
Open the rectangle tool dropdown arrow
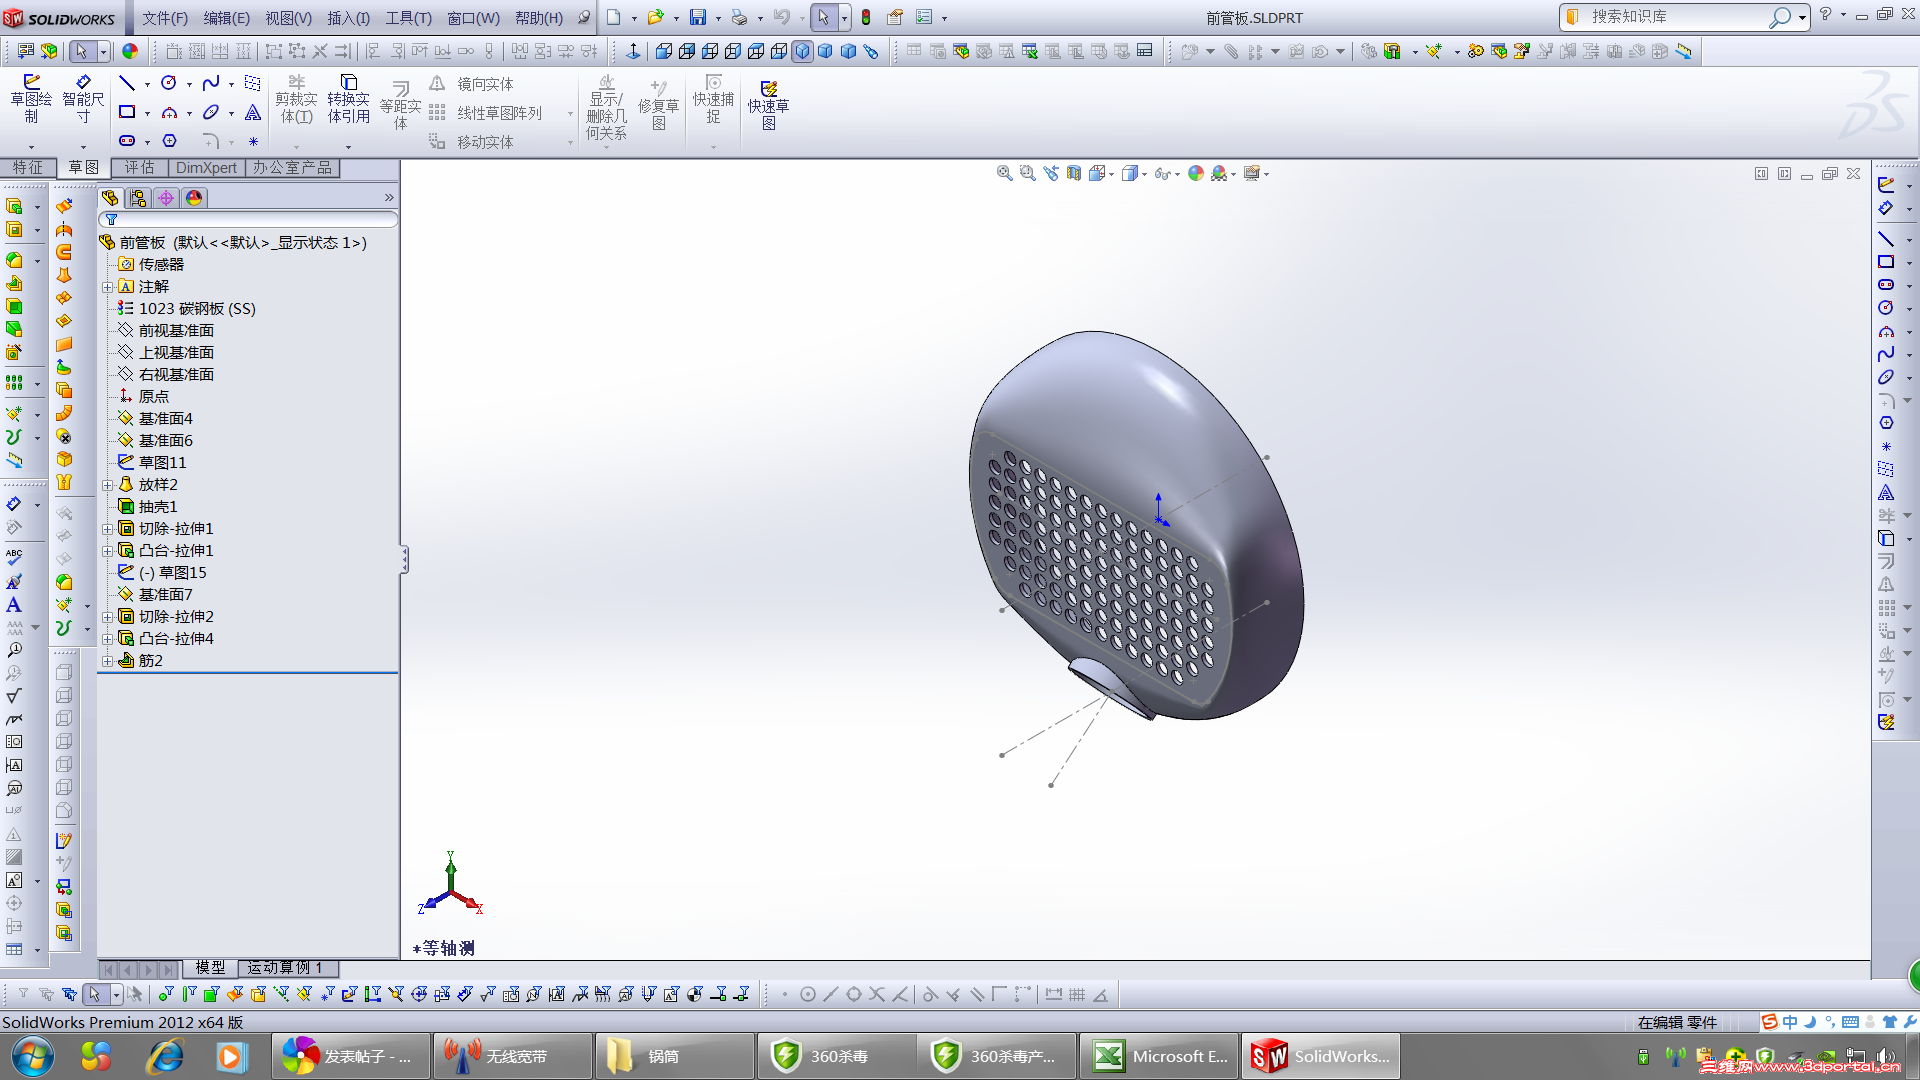(147, 113)
